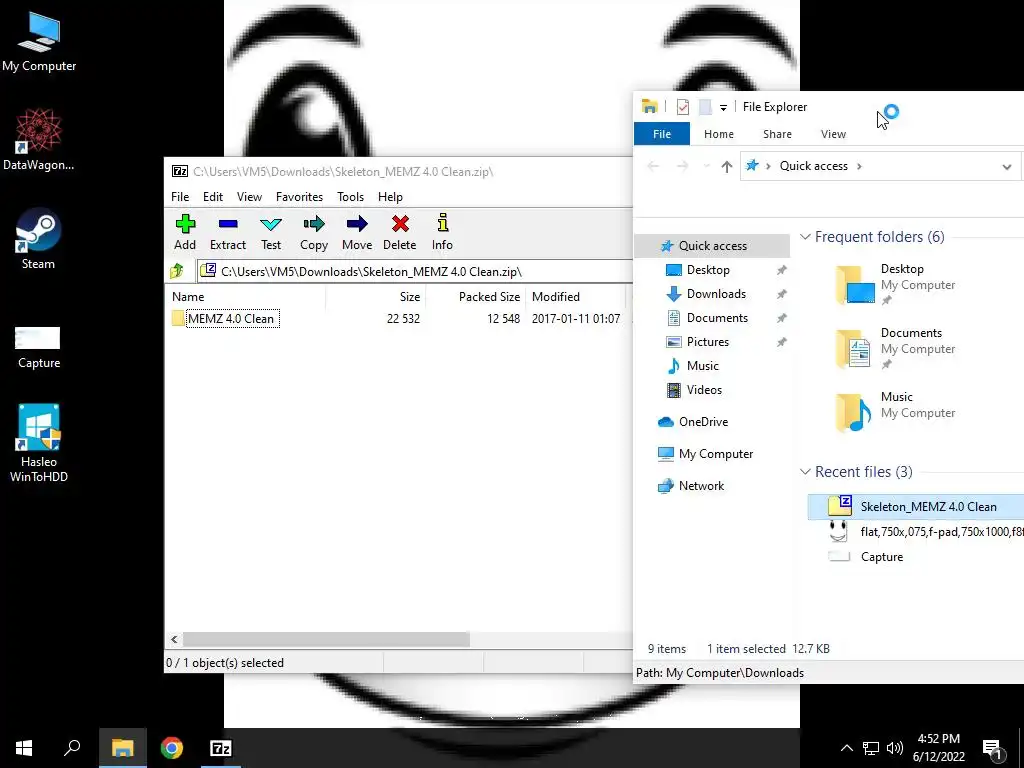
Task: Click the 7-Zip horizontal scrollbar thumb
Action: [326, 639]
